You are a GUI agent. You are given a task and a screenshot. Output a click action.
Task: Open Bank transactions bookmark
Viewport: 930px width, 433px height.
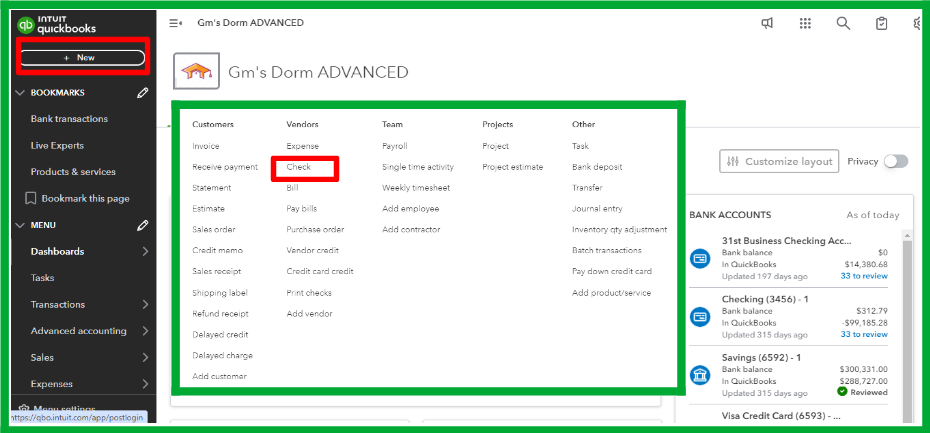[69, 119]
